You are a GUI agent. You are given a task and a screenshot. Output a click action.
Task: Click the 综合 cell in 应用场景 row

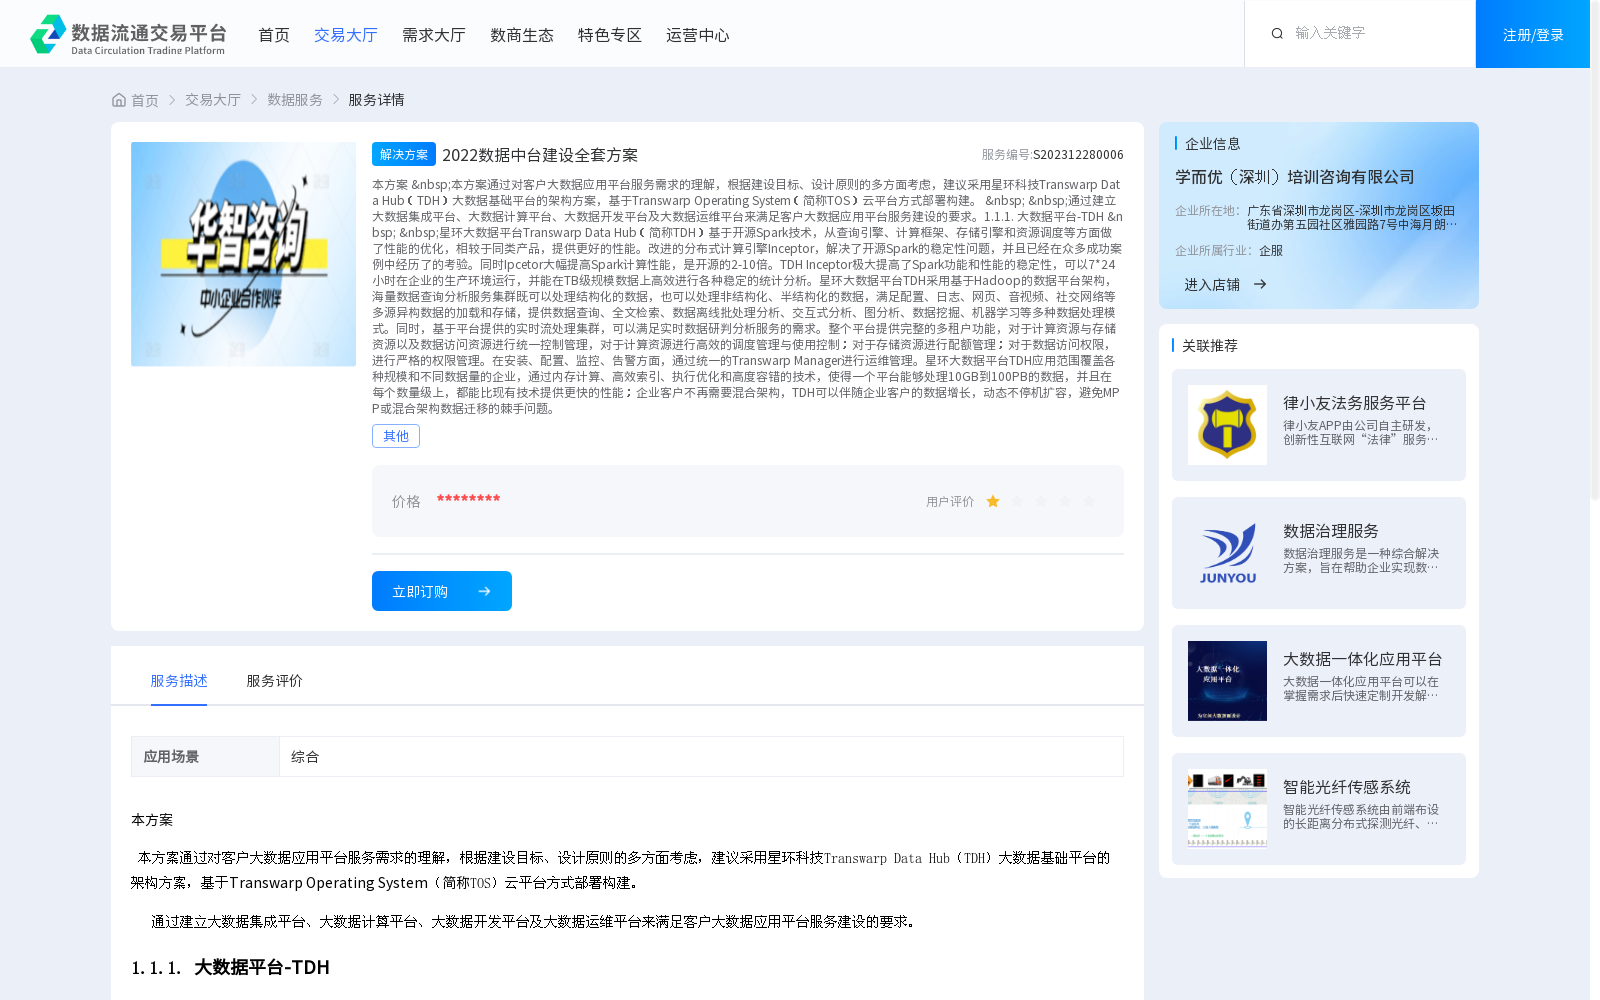pyautogui.click(x=701, y=757)
